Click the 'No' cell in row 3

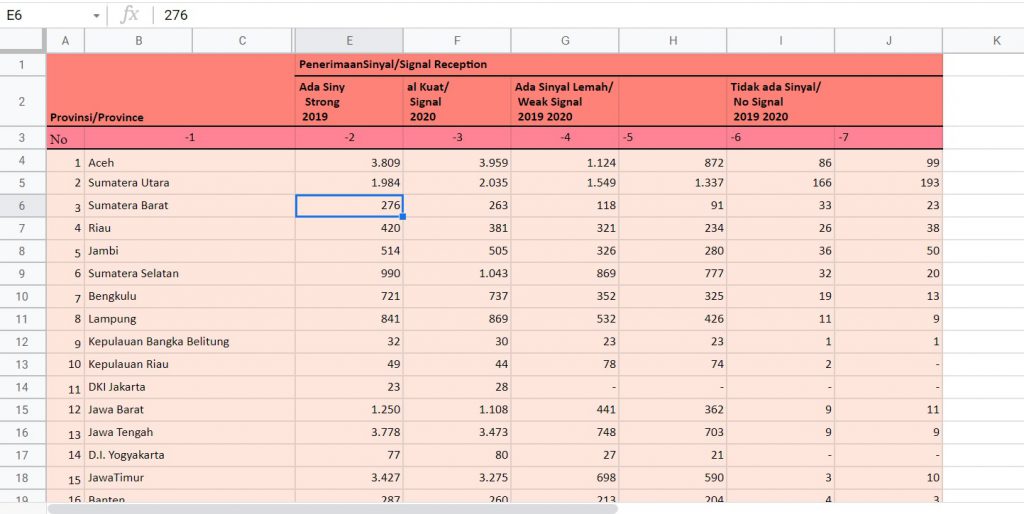(x=65, y=138)
